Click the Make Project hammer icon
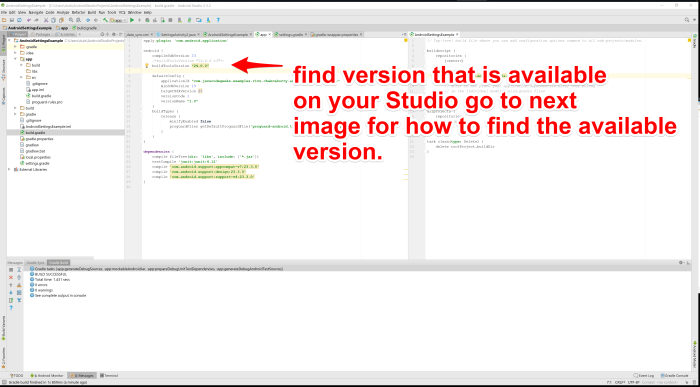 (105, 20)
